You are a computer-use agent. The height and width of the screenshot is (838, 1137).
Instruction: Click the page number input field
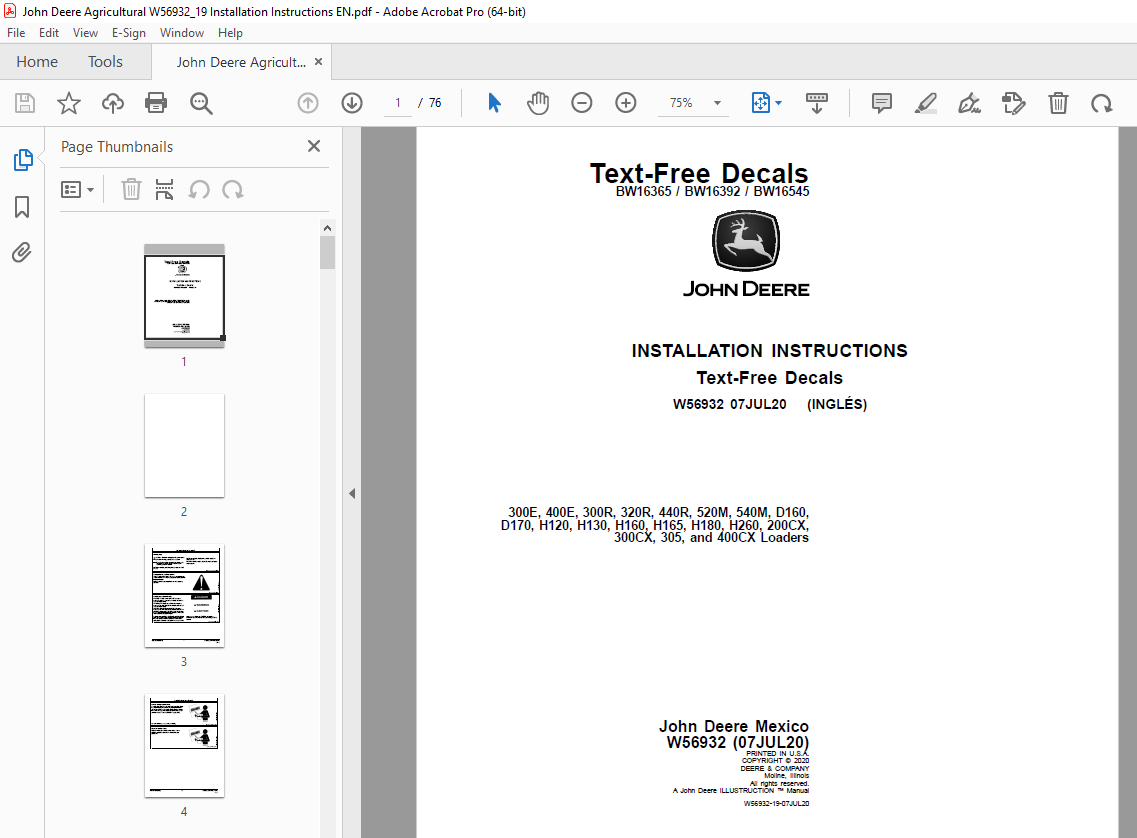[397, 103]
